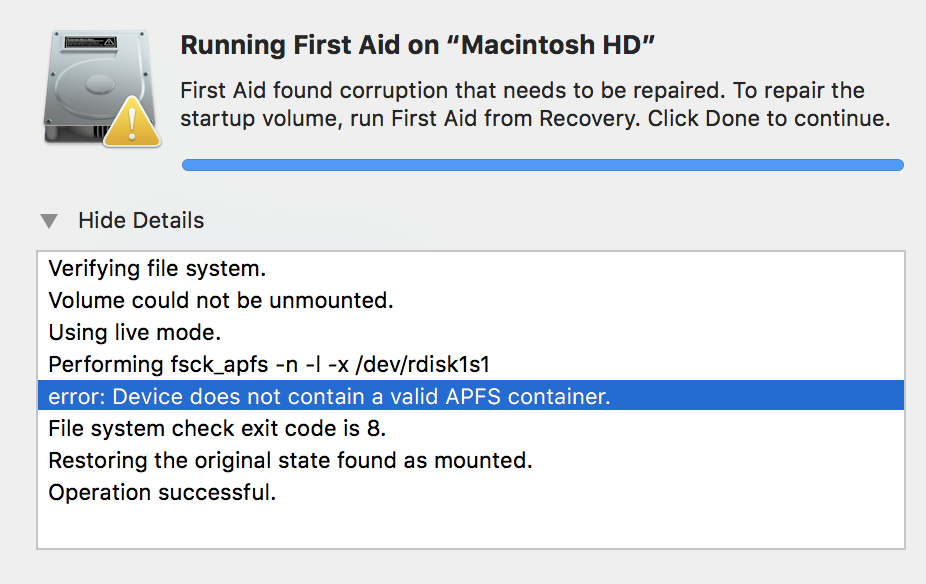Click the Hide Details label
Viewport: 926px width, 584px height.
[141, 220]
